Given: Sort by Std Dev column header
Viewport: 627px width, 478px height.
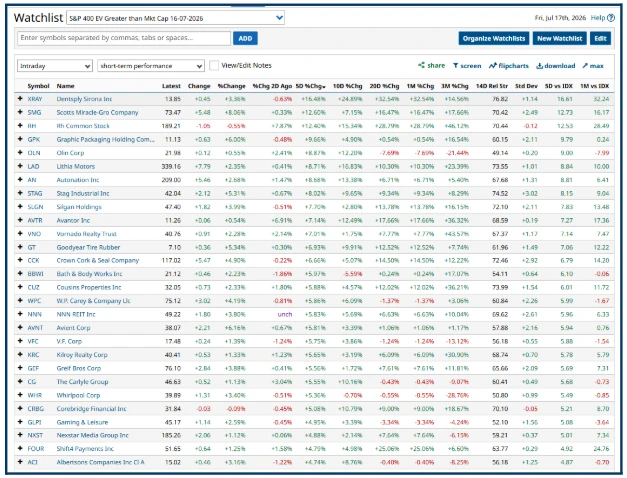Looking at the screenshot, I should (526, 86).
